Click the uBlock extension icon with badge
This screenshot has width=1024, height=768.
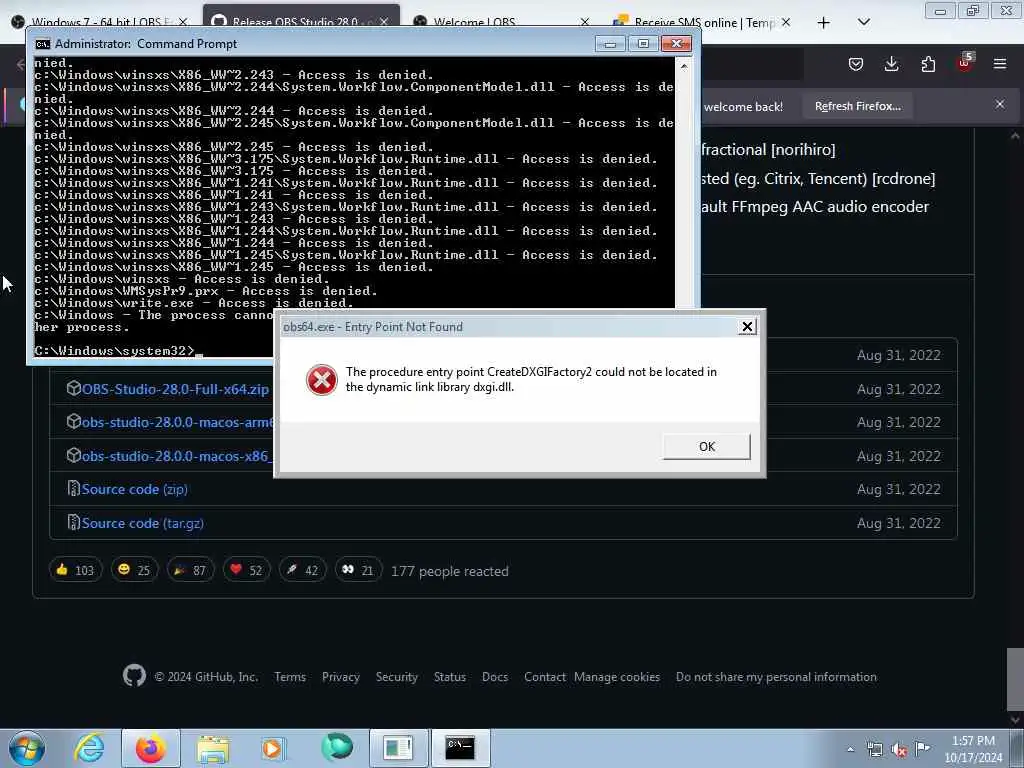tap(965, 63)
